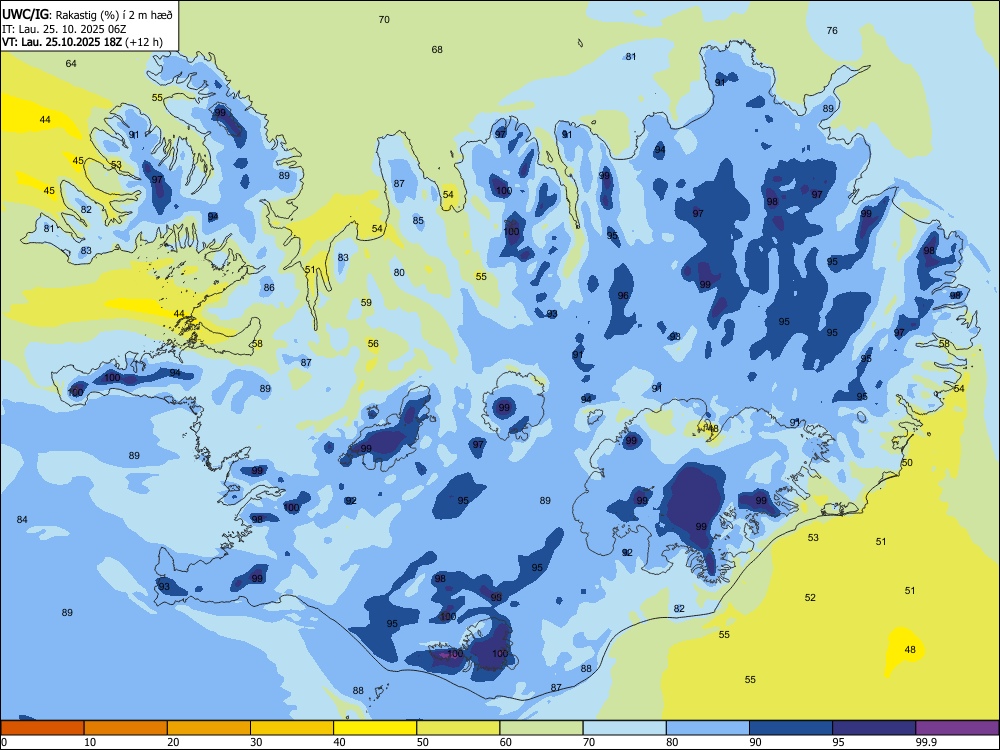Select the 52 humidity value on the map
The height and width of the screenshot is (750, 1000).
pyautogui.click(x=810, y=598)
